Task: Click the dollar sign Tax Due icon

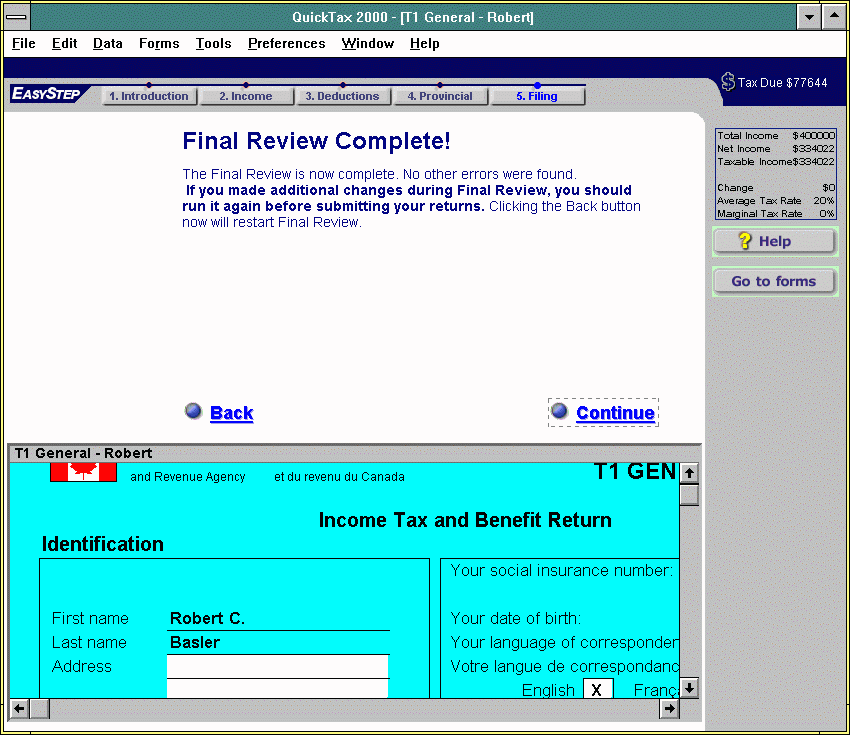Action: [x=727, y=82]
